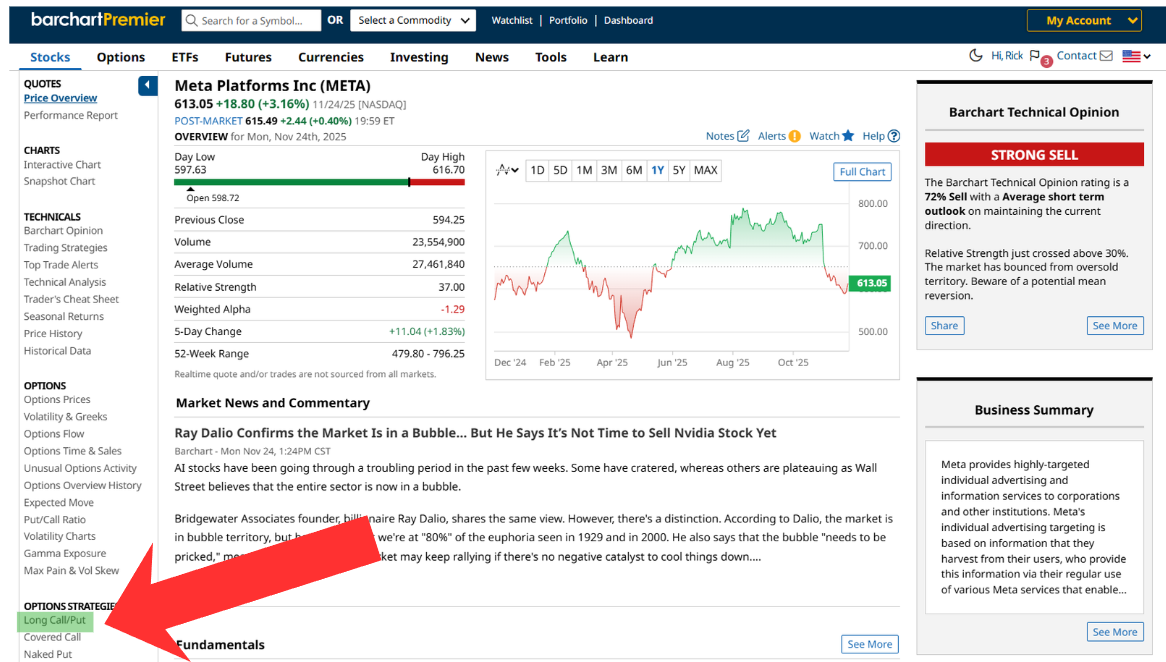This screenshot has width=1166, height=662.
Task: Open the Futures menu tab
Action: pos(248,57)
